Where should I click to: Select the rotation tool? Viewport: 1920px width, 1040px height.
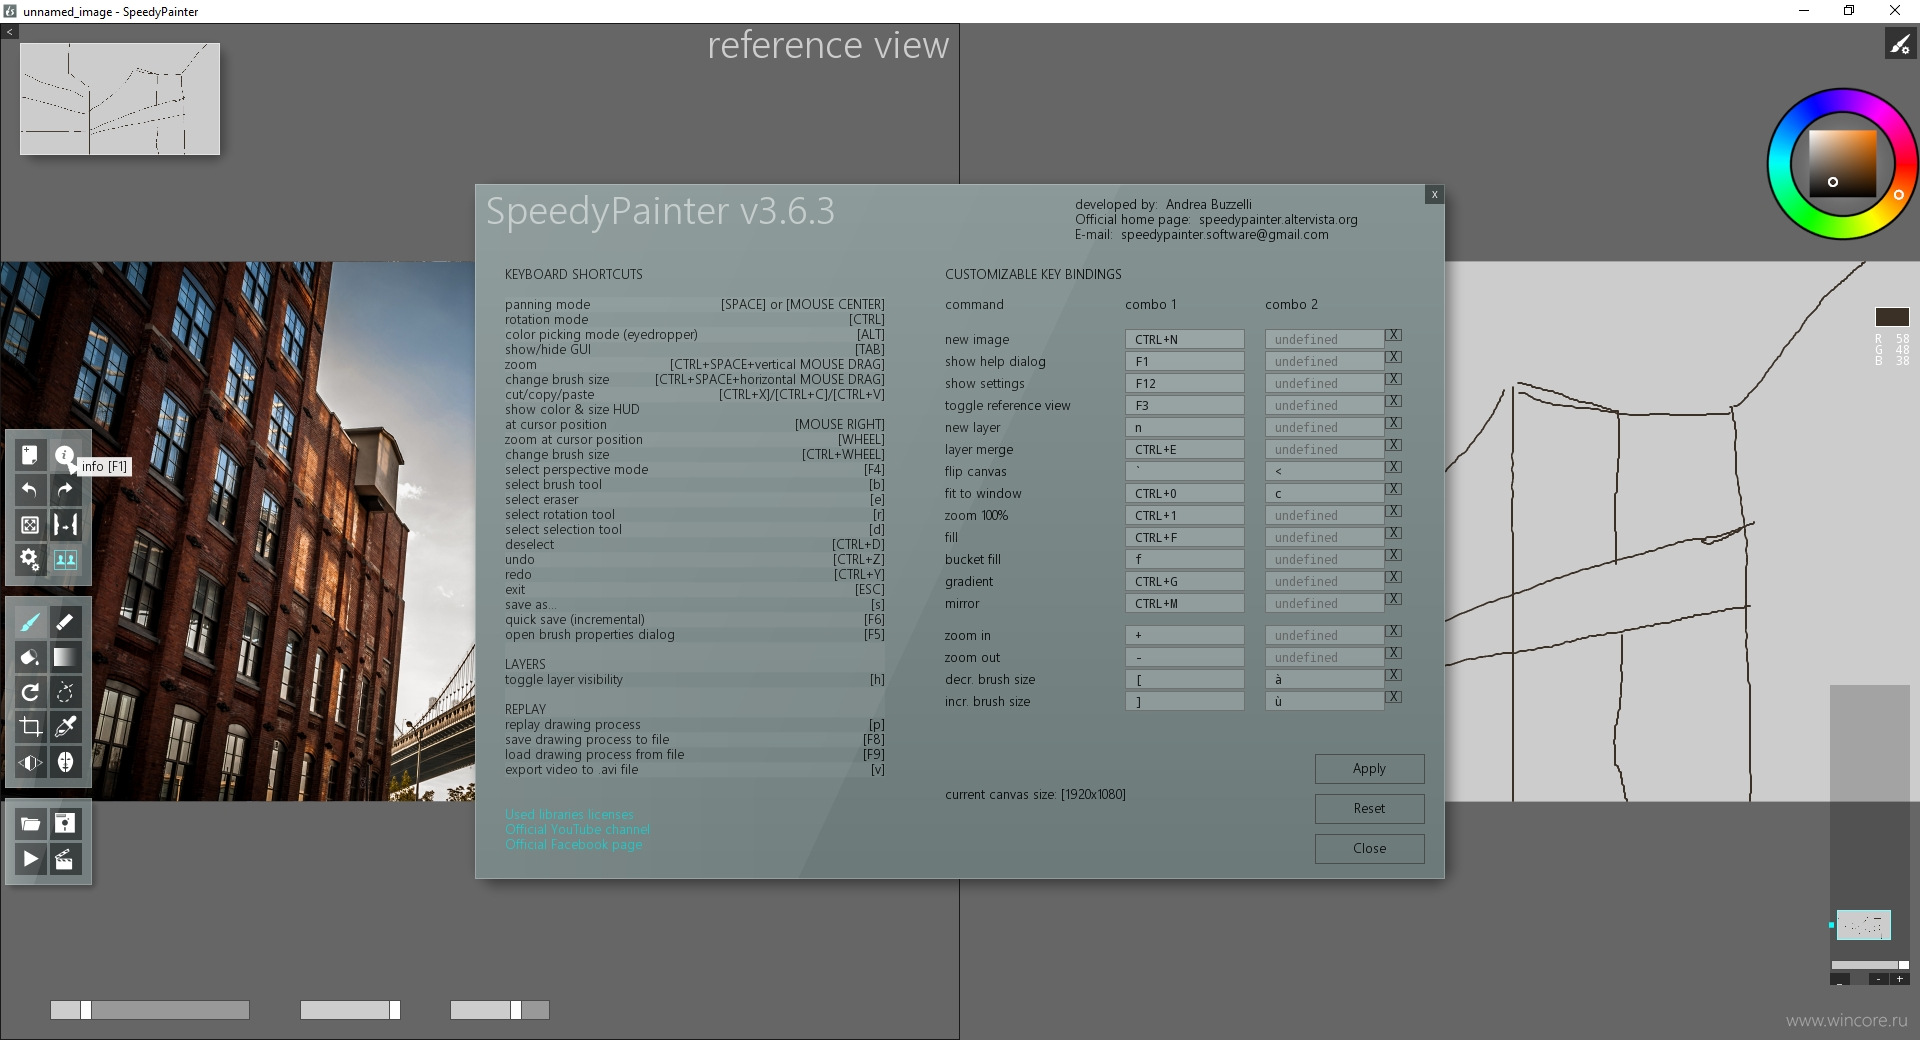click(30, 692)
